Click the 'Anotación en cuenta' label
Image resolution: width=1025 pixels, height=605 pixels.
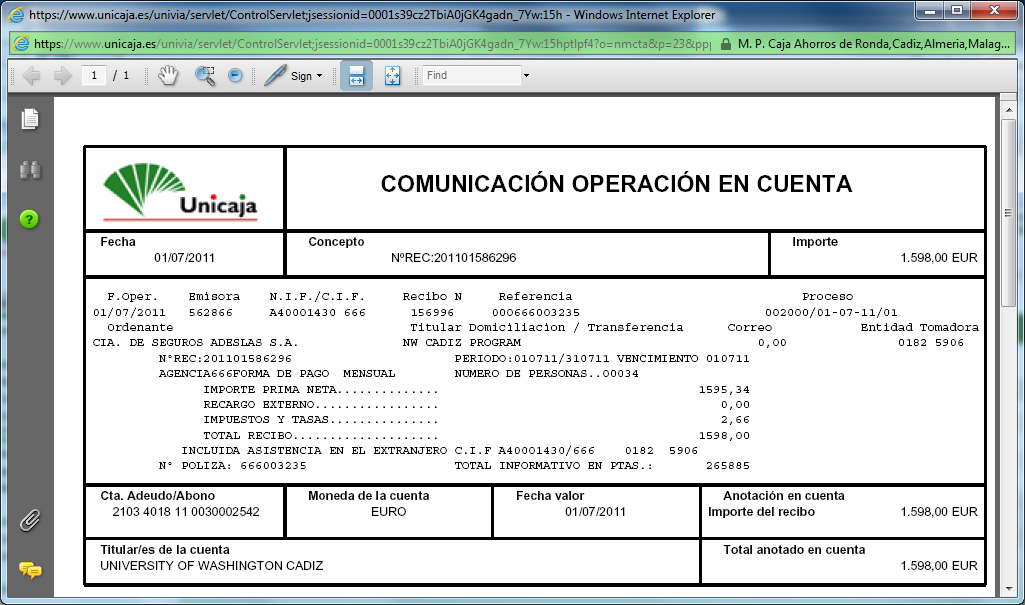pyautogui.click(x=784, y=496)
